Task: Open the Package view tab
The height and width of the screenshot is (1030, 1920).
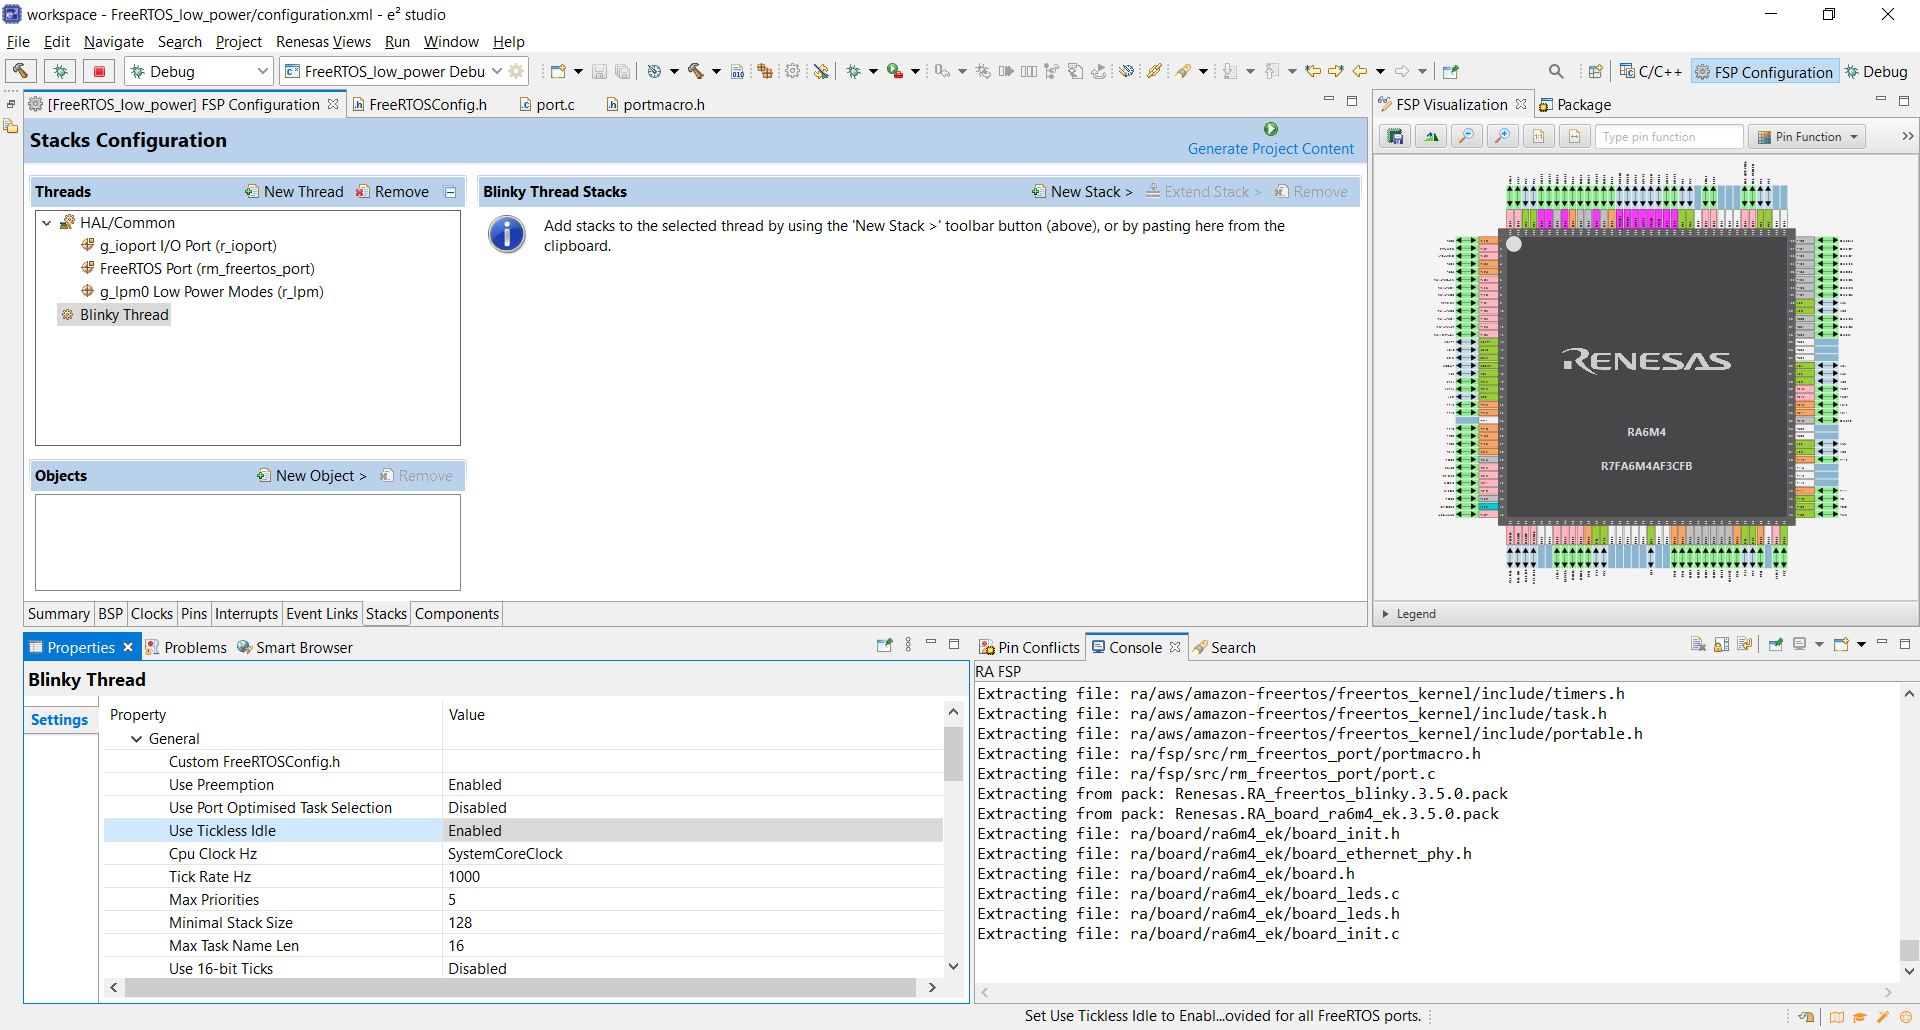Action: click(1575, 104)
